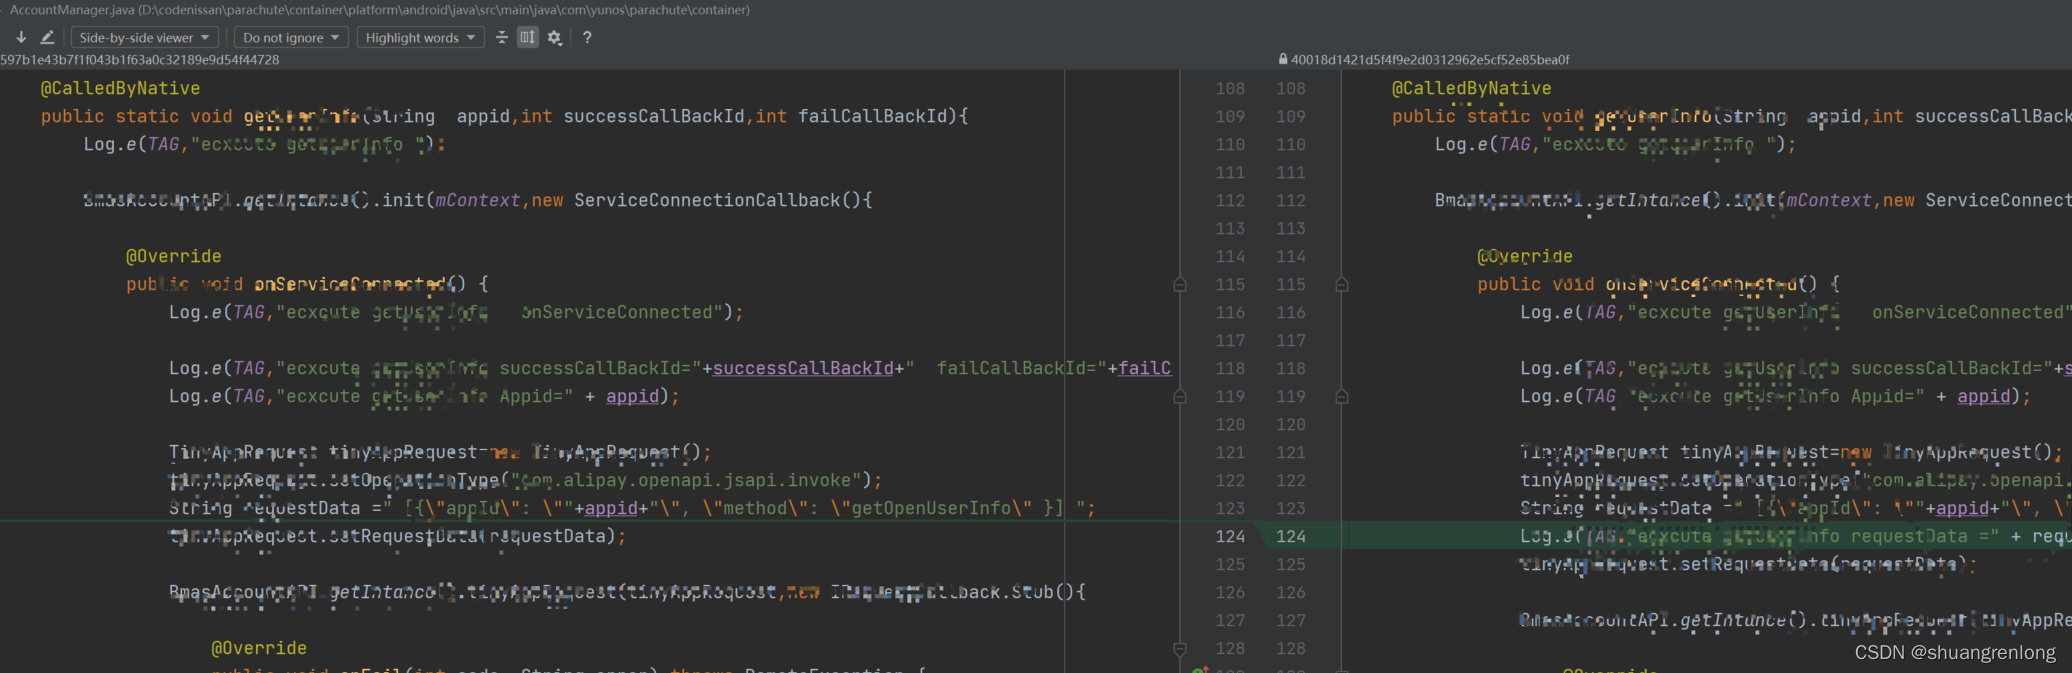Click successCallBackId variable in left pane log line

(x=803, y=368)
